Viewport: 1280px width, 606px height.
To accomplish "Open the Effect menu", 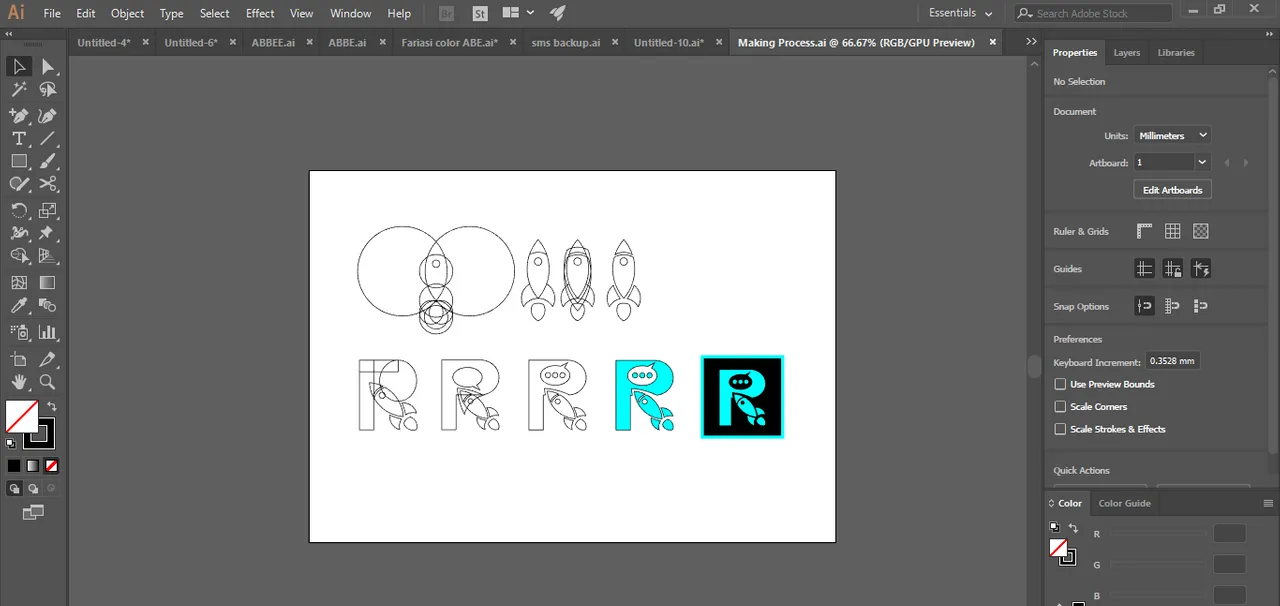I will (x=260, y=13).
